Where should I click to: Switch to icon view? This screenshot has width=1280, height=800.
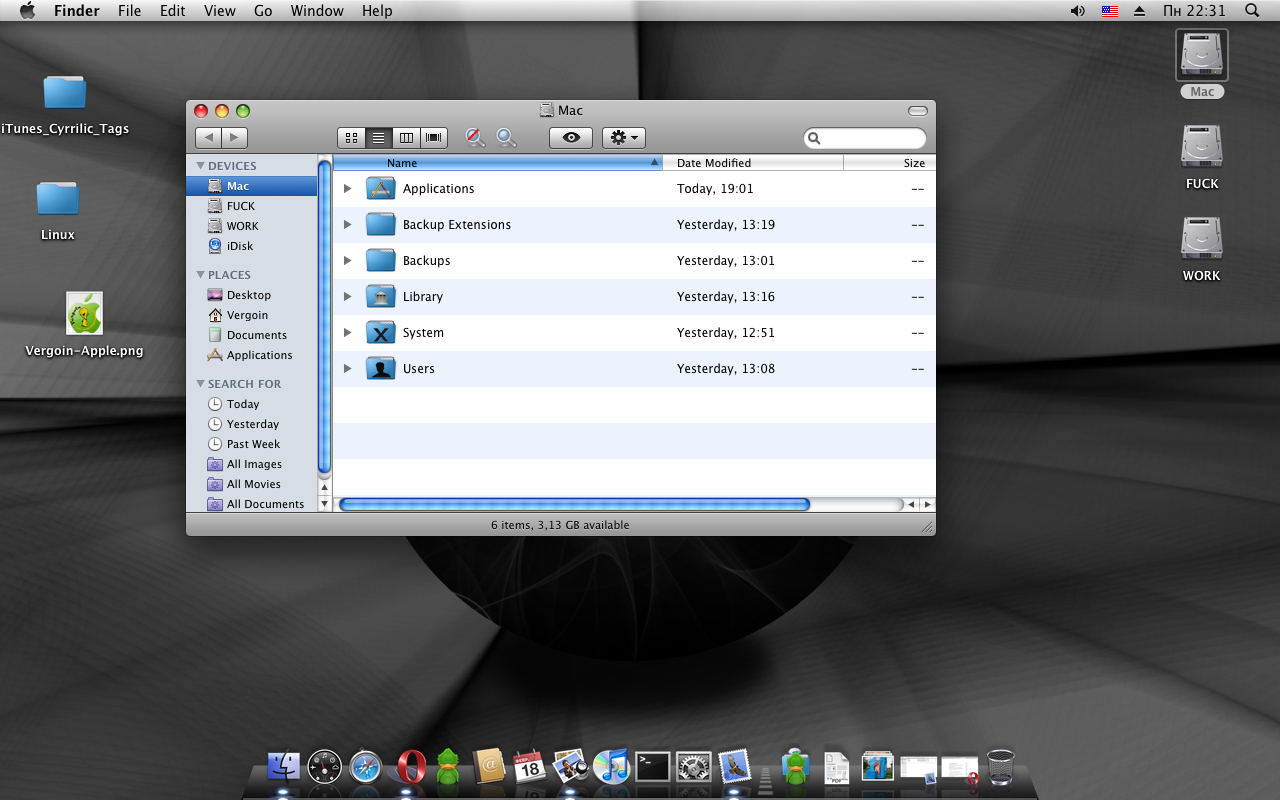pos(351,138)
